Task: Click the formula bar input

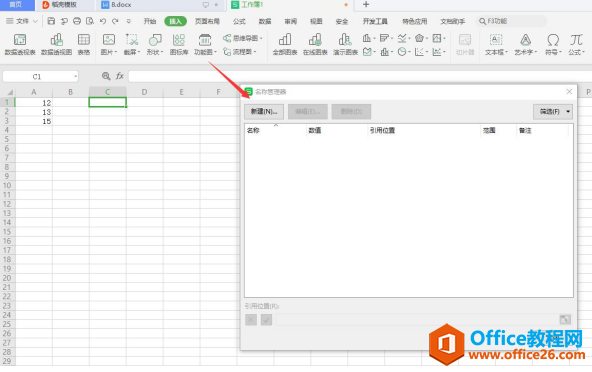Action: click(360, 76)
